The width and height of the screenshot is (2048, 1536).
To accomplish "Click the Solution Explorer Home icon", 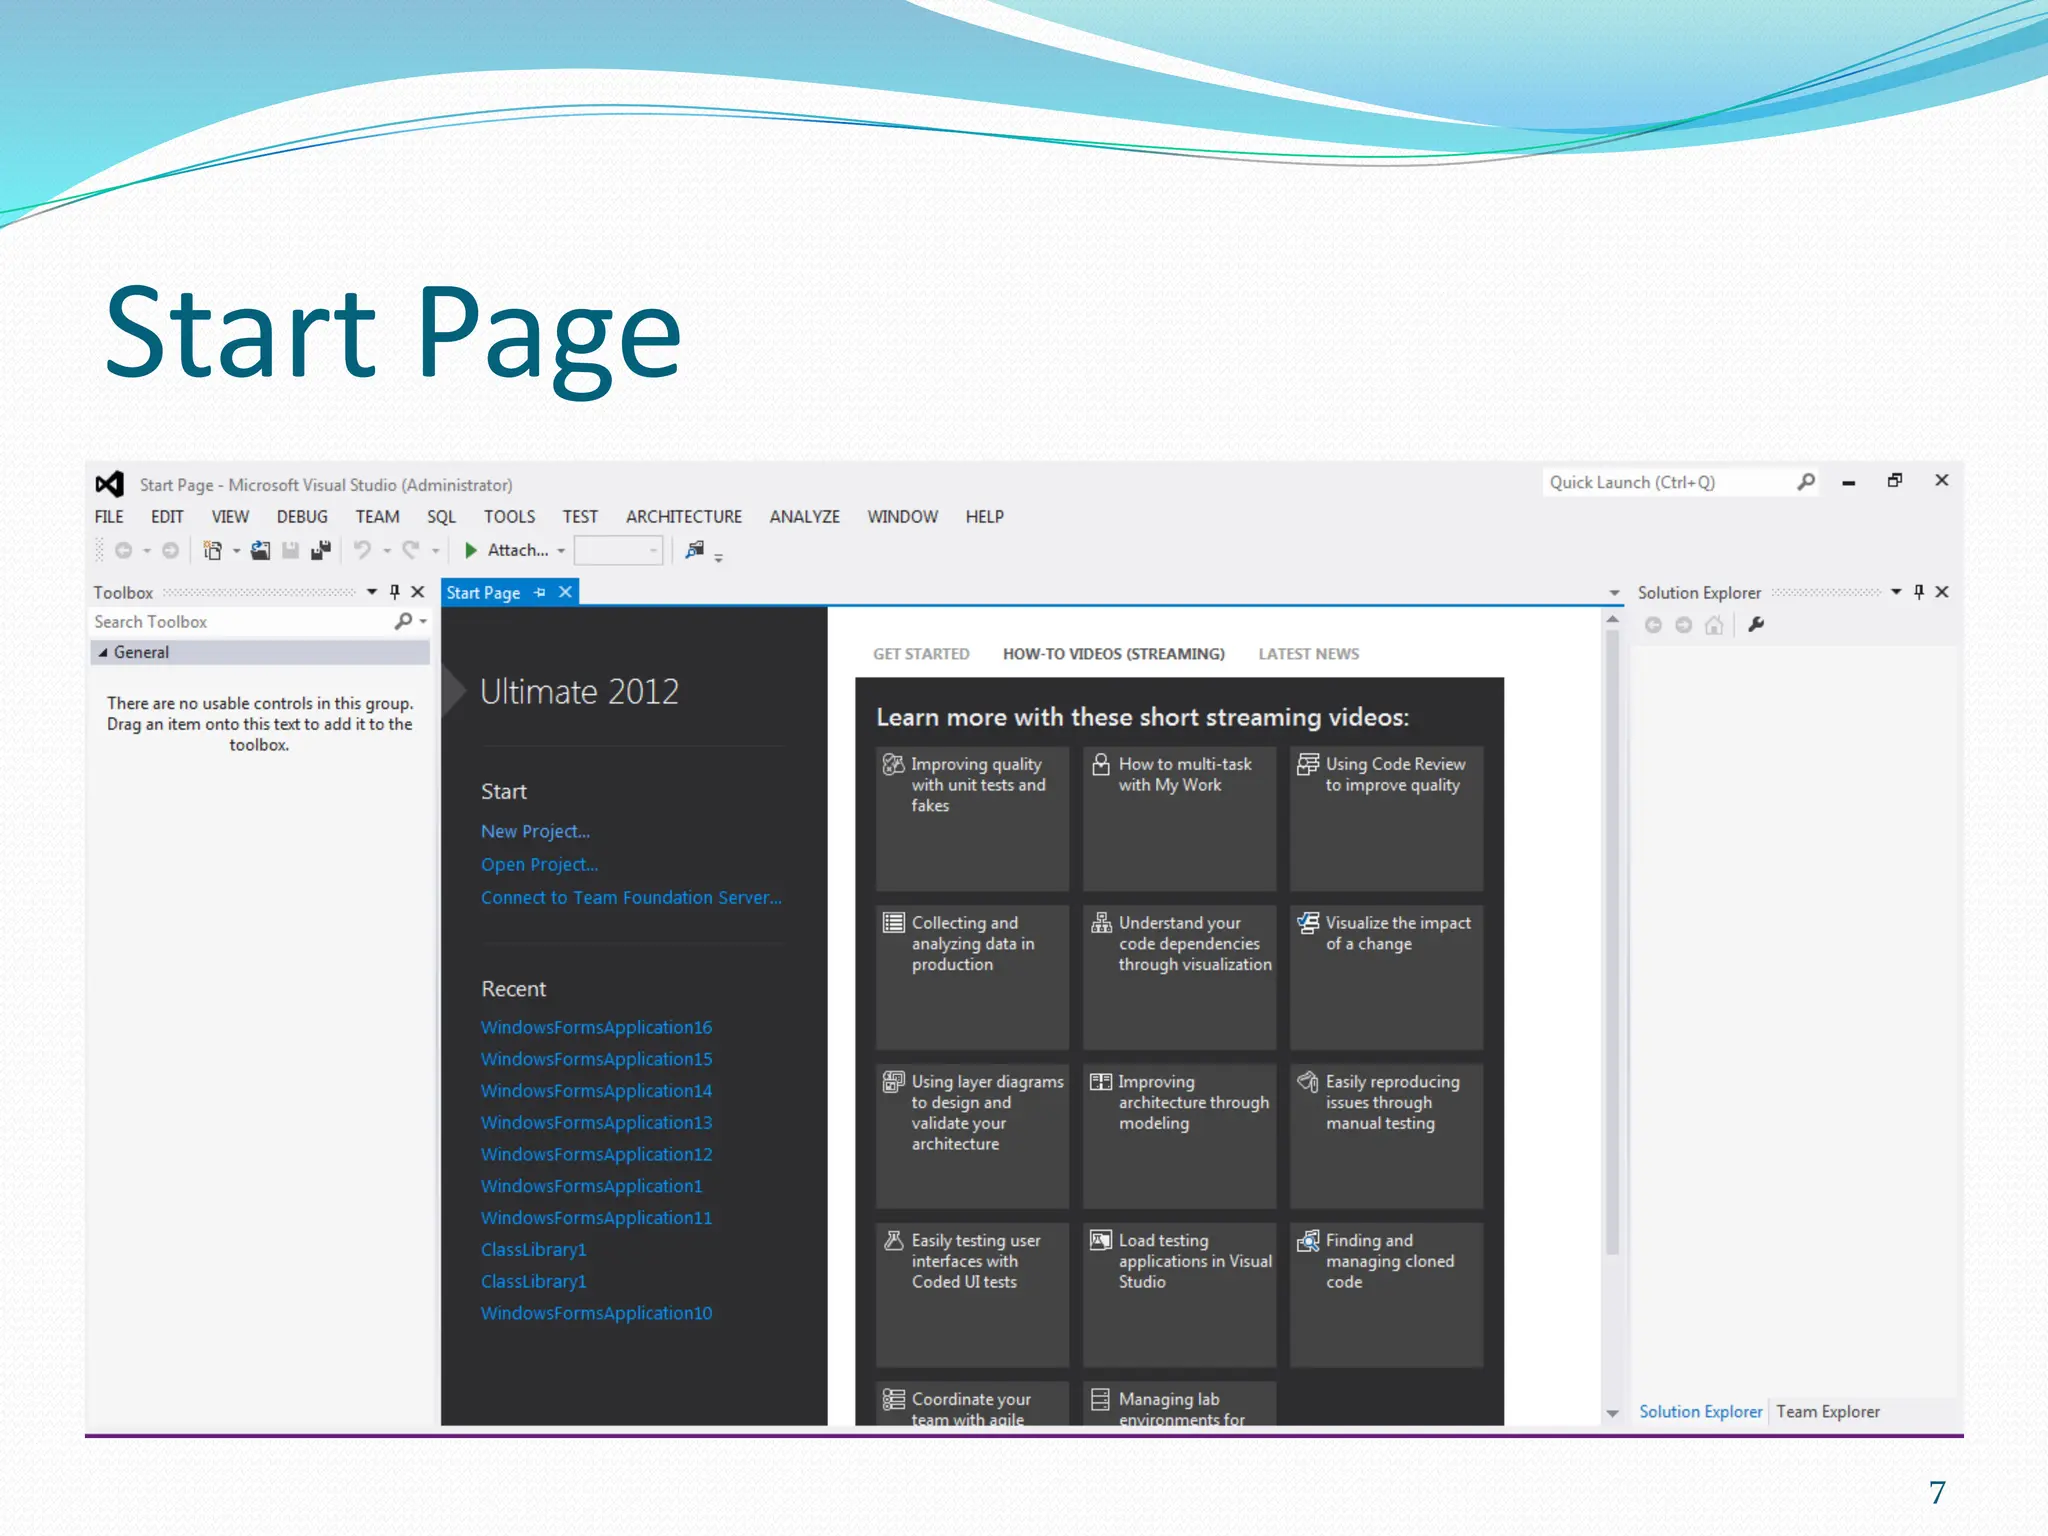I will (x=1714, y=625).
